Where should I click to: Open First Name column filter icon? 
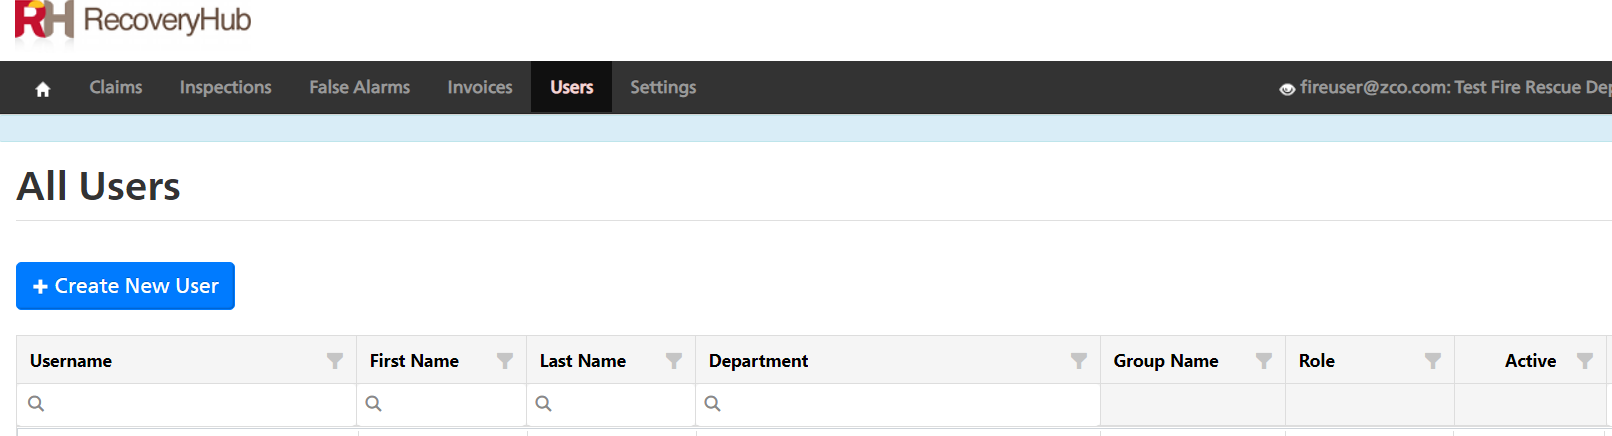[505, 361]
